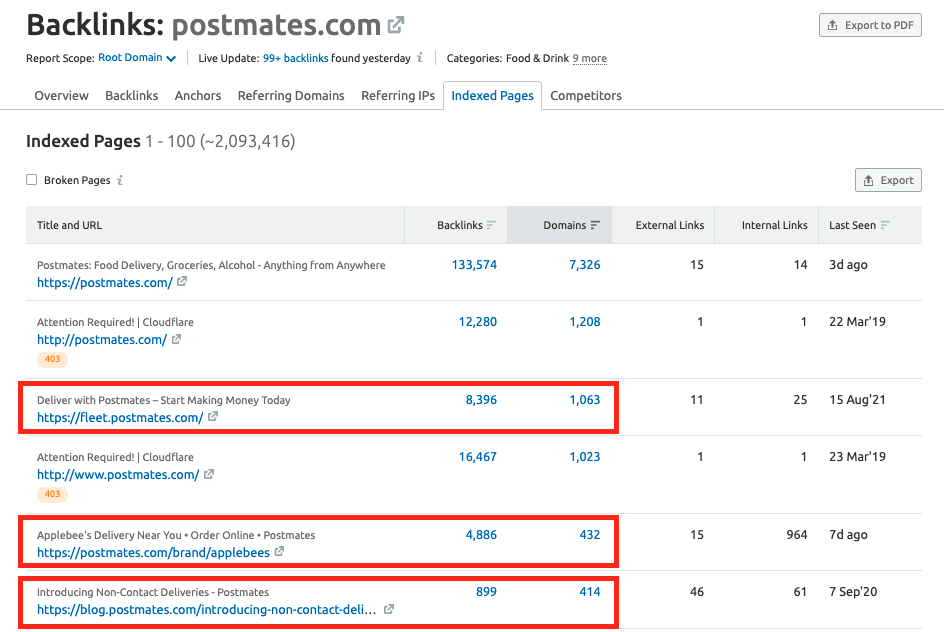Click external link icon beside postmates.com title
The width and height of the screenshot is (944, 632).
[397, 24]
